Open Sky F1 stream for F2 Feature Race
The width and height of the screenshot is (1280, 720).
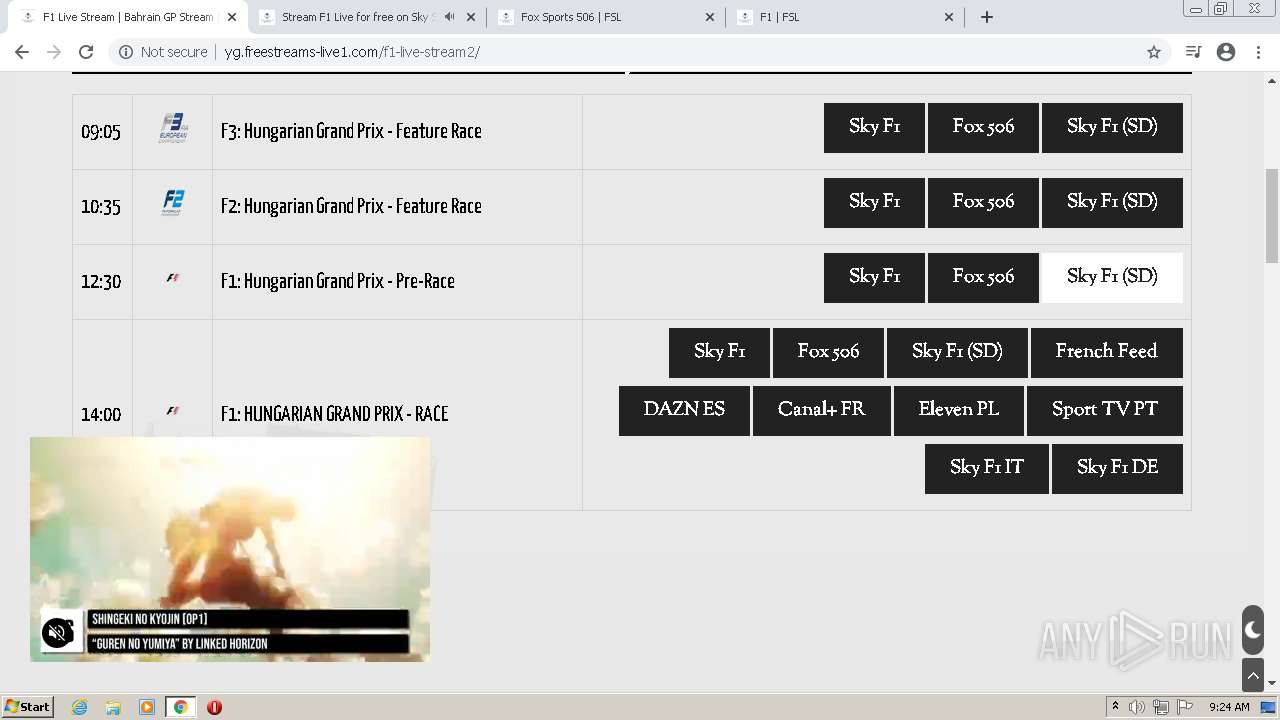[874, 202]
